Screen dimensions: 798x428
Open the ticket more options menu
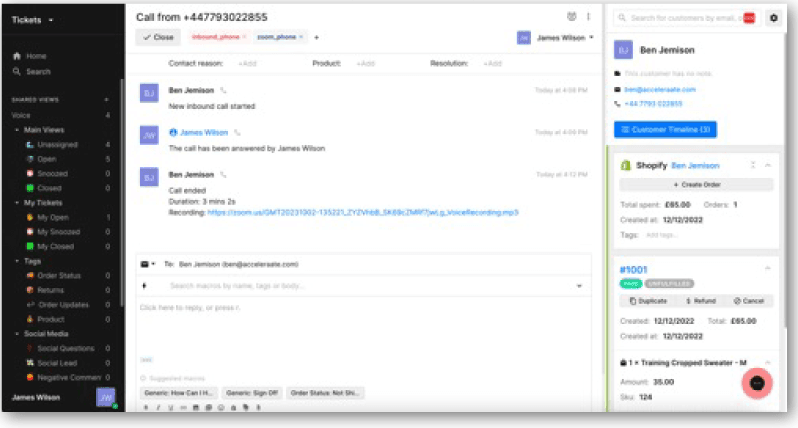588,17
